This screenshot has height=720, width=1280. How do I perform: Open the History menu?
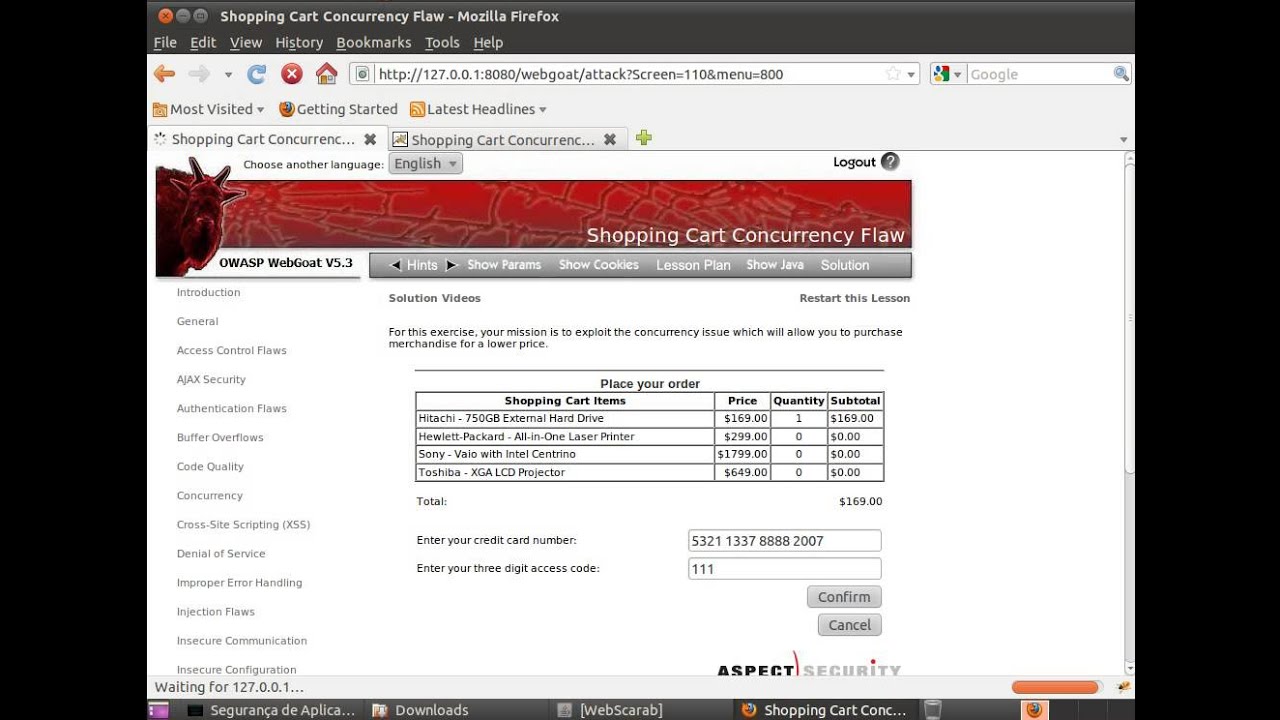pyautogui.click(x=299, y=42)
